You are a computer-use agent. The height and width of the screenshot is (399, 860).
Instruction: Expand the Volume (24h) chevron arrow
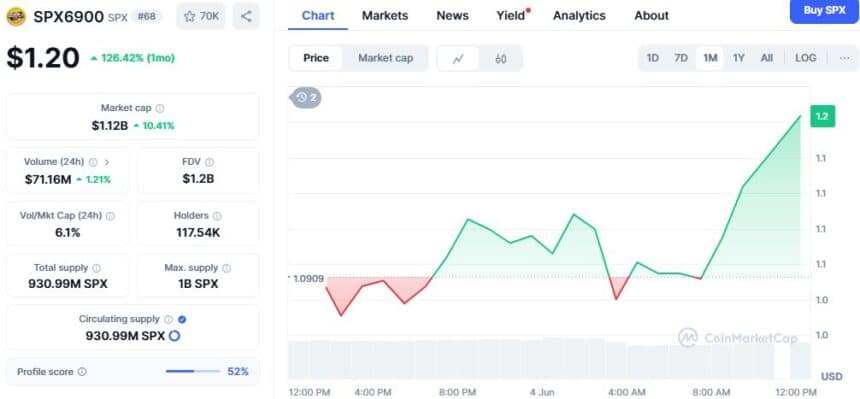[107, 162]
